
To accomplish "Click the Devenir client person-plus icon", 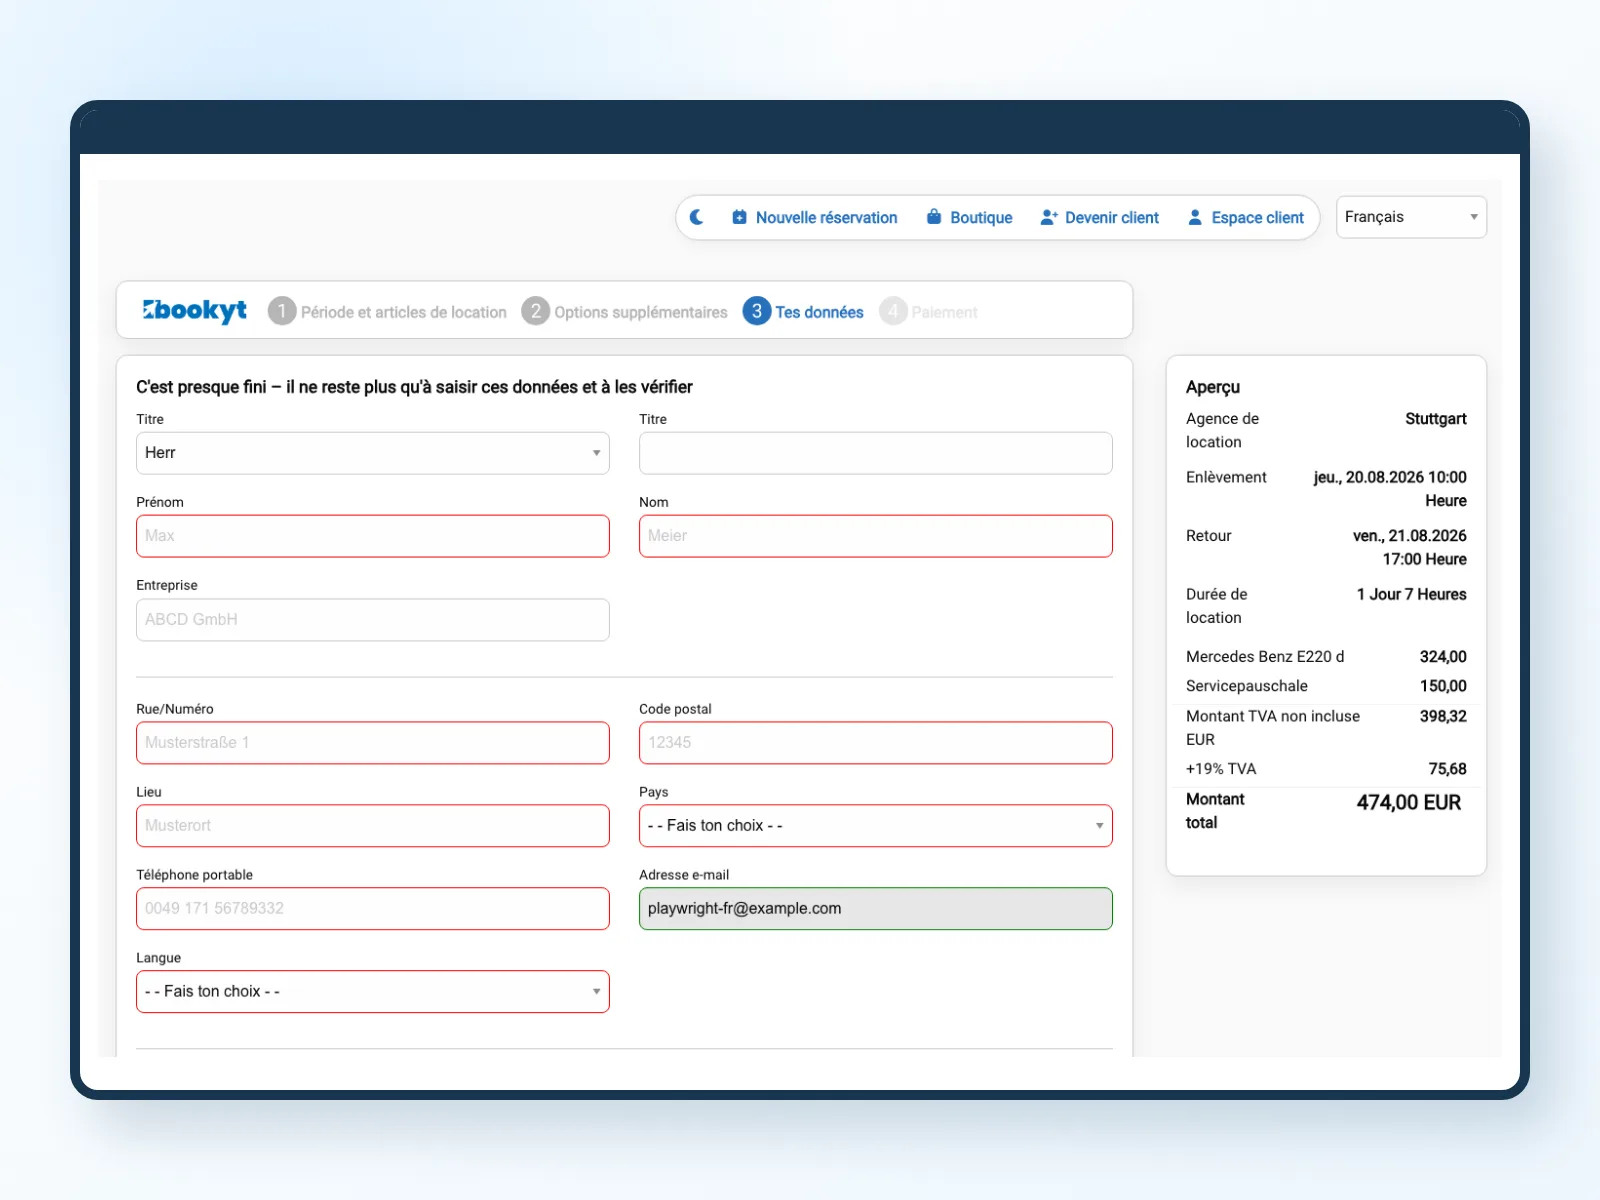I will [x=1049, y=217].
